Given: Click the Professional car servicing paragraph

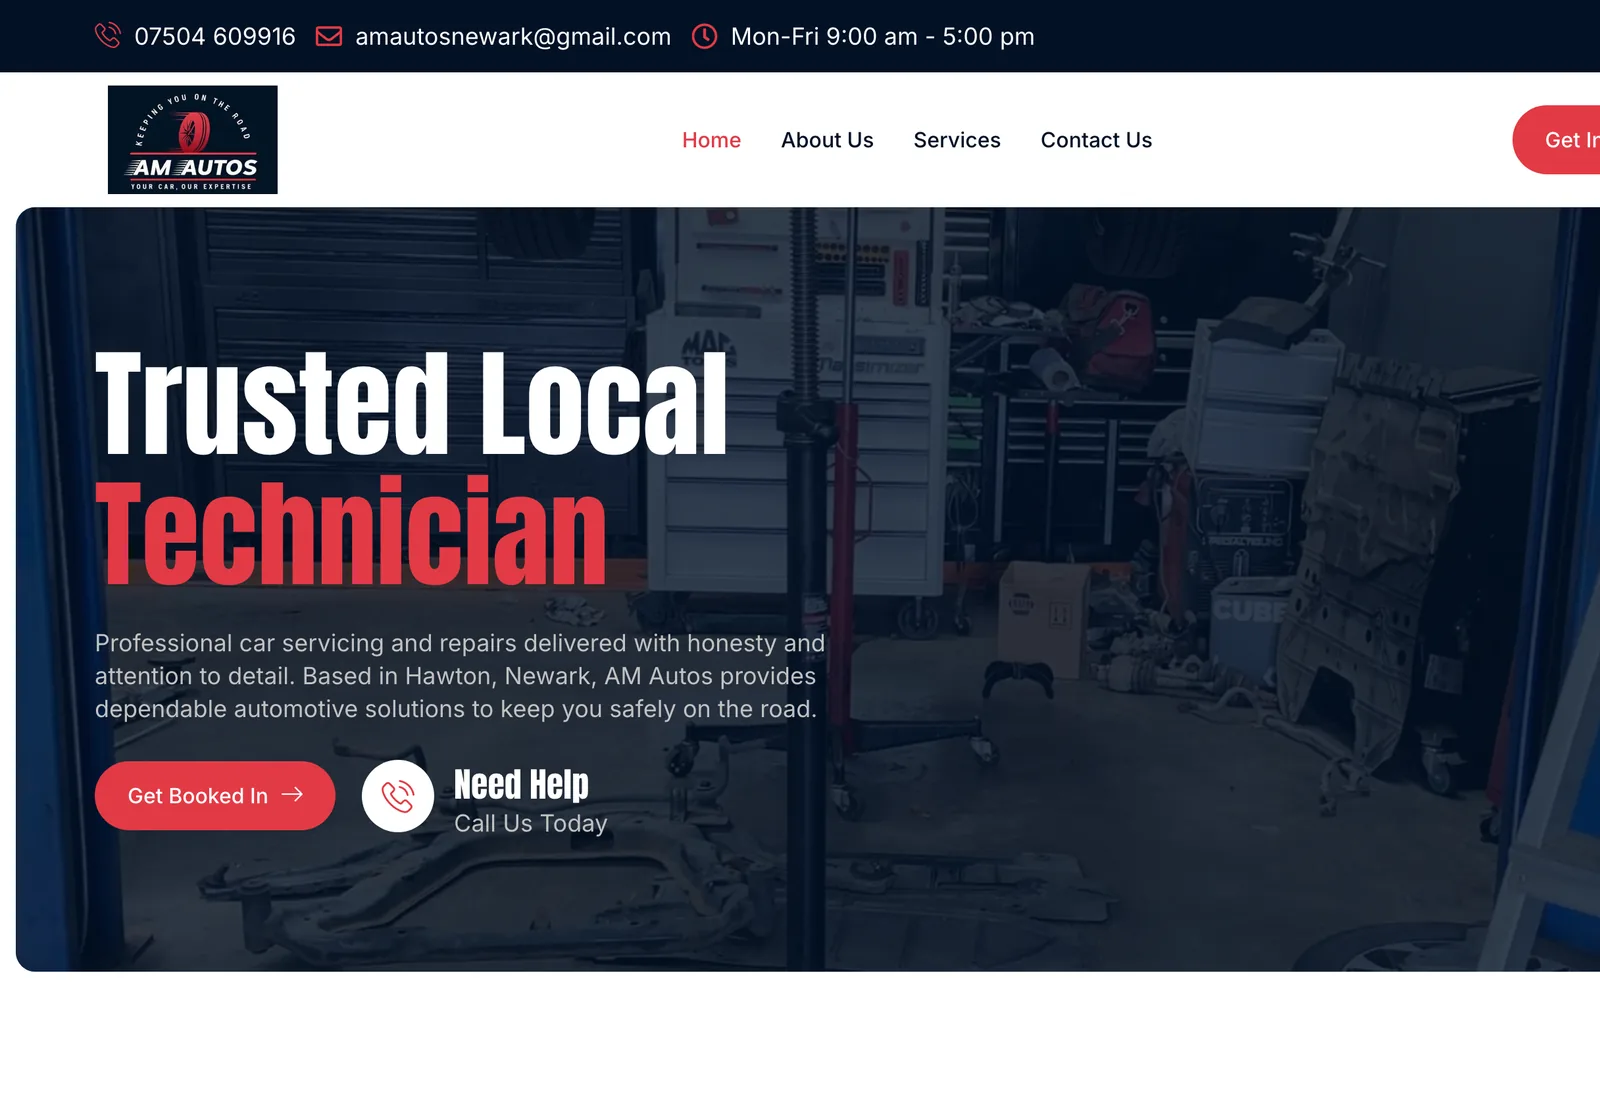Looking at the screenshot, I should (x=460, y=676).
